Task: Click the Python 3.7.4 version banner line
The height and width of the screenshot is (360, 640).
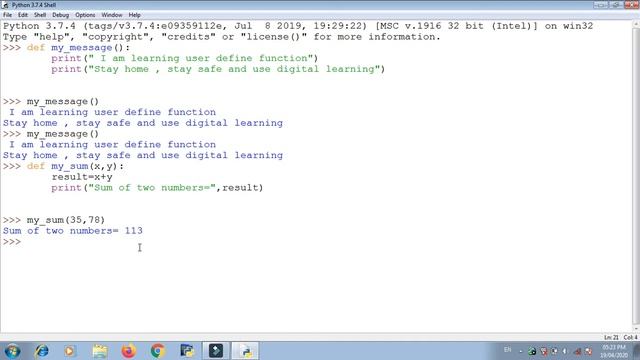Action: [x=298, y=26]
